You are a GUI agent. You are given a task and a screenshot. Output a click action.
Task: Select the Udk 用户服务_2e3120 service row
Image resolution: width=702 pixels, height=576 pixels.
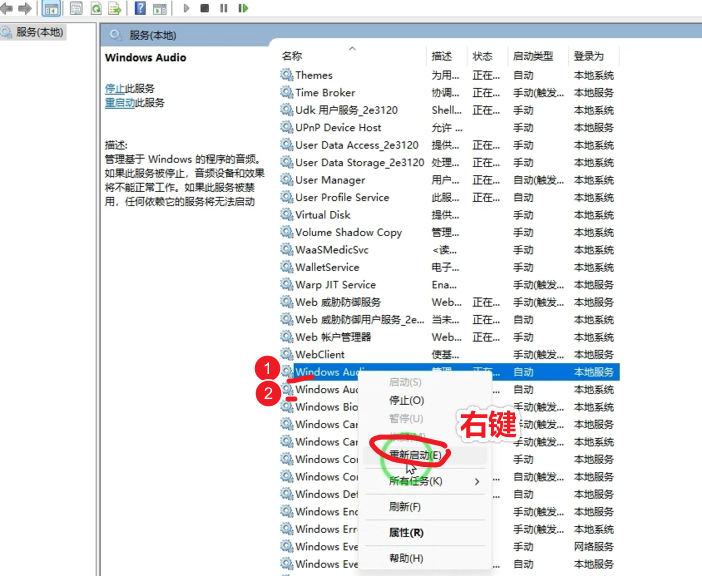pos(449,110)
